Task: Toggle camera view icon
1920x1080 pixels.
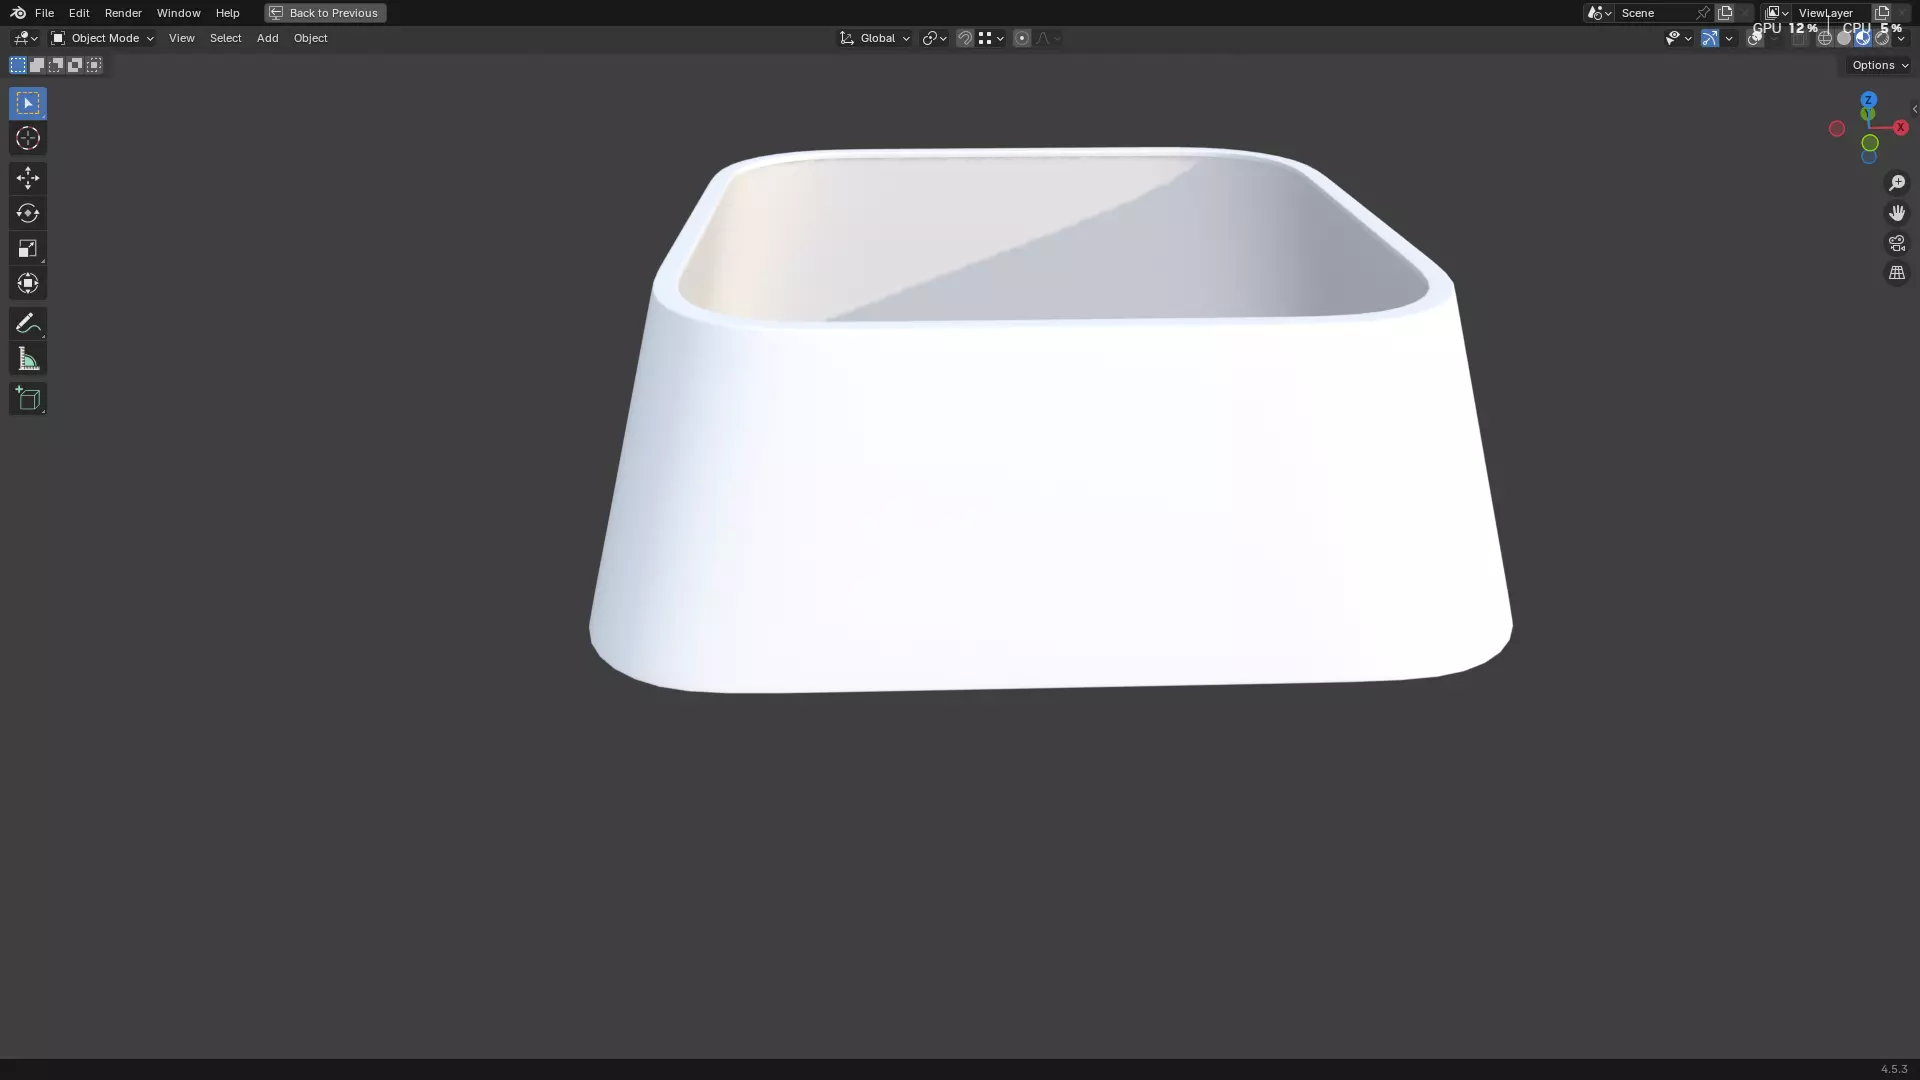Action: coord(1897,243)
